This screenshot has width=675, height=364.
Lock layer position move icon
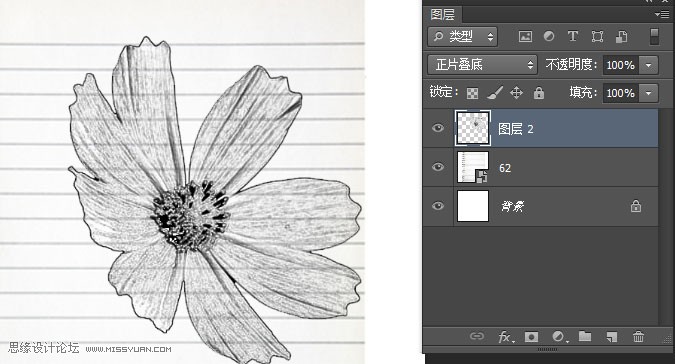tap(516, 93)
